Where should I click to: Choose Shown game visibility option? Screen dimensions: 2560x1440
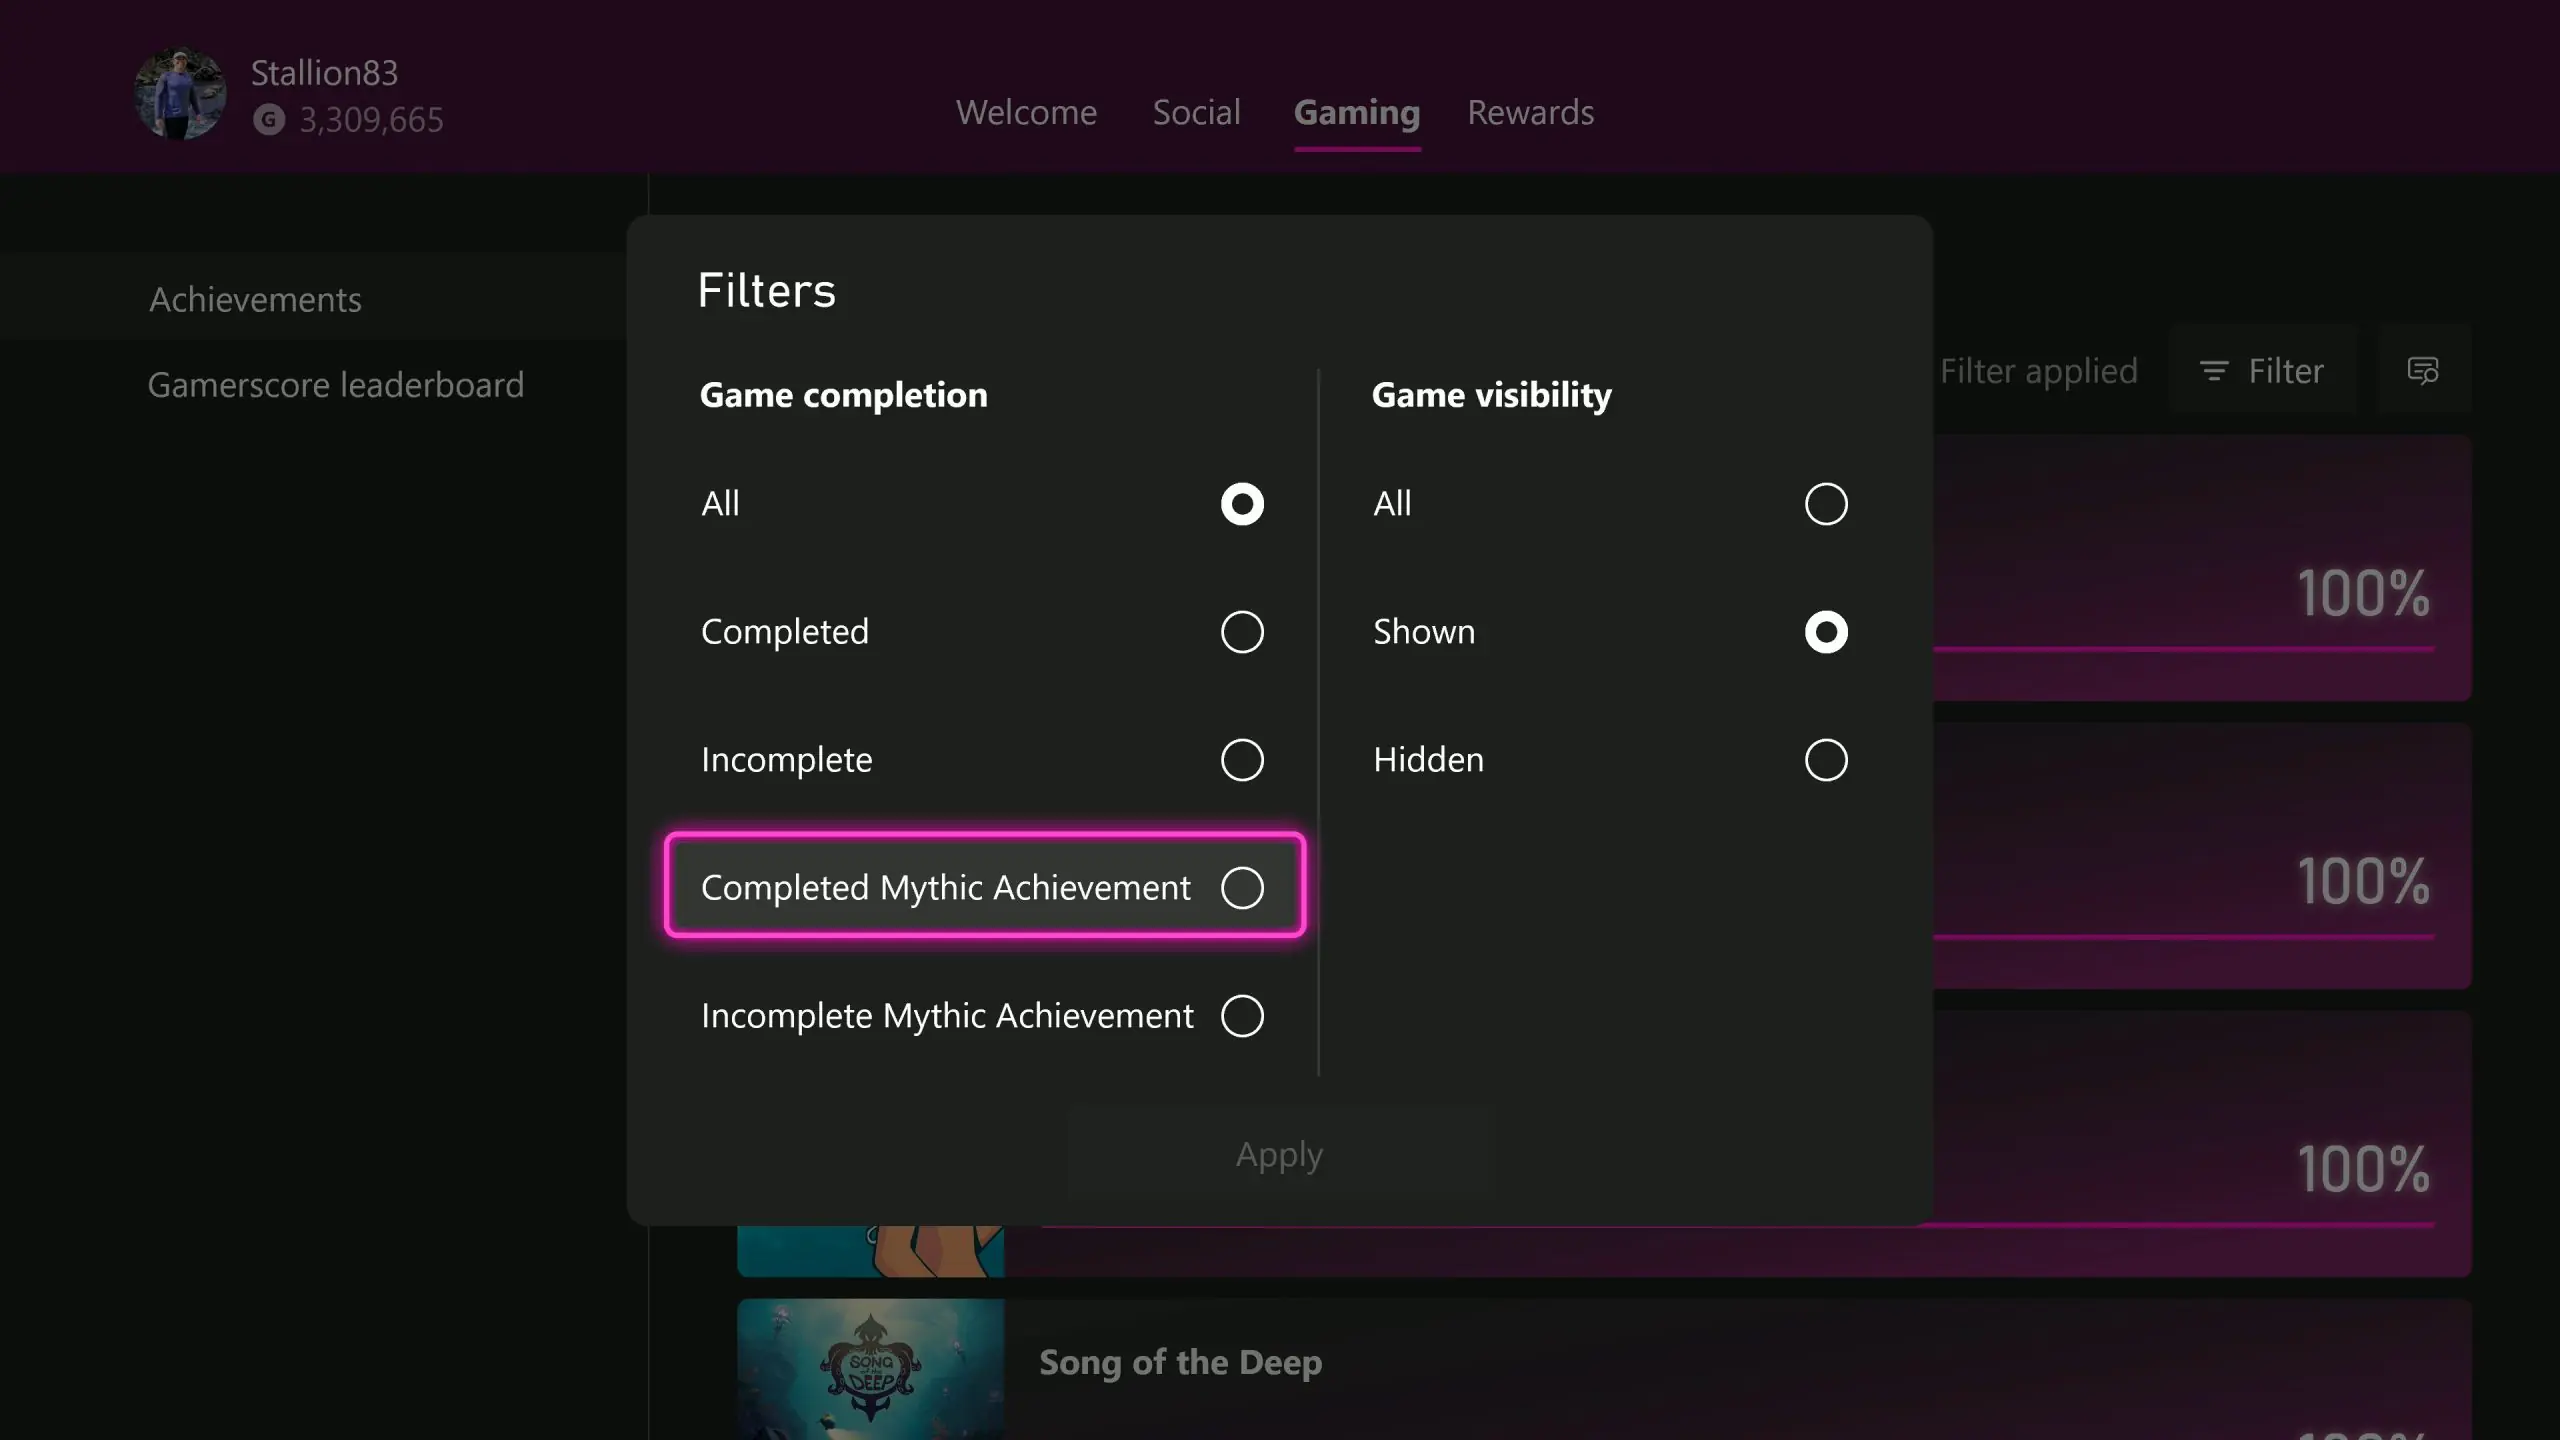pyautogui.click(x=1610, y=631)
